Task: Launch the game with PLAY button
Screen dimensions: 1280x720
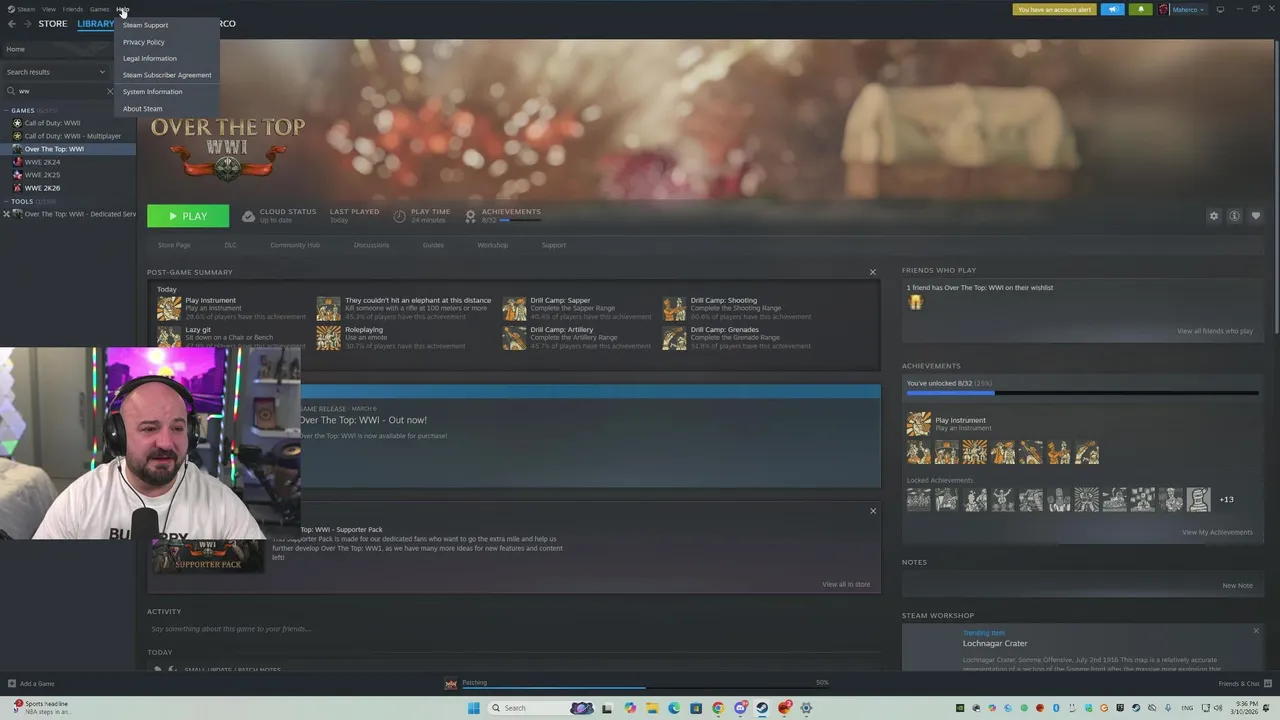Action: point(188,216)
